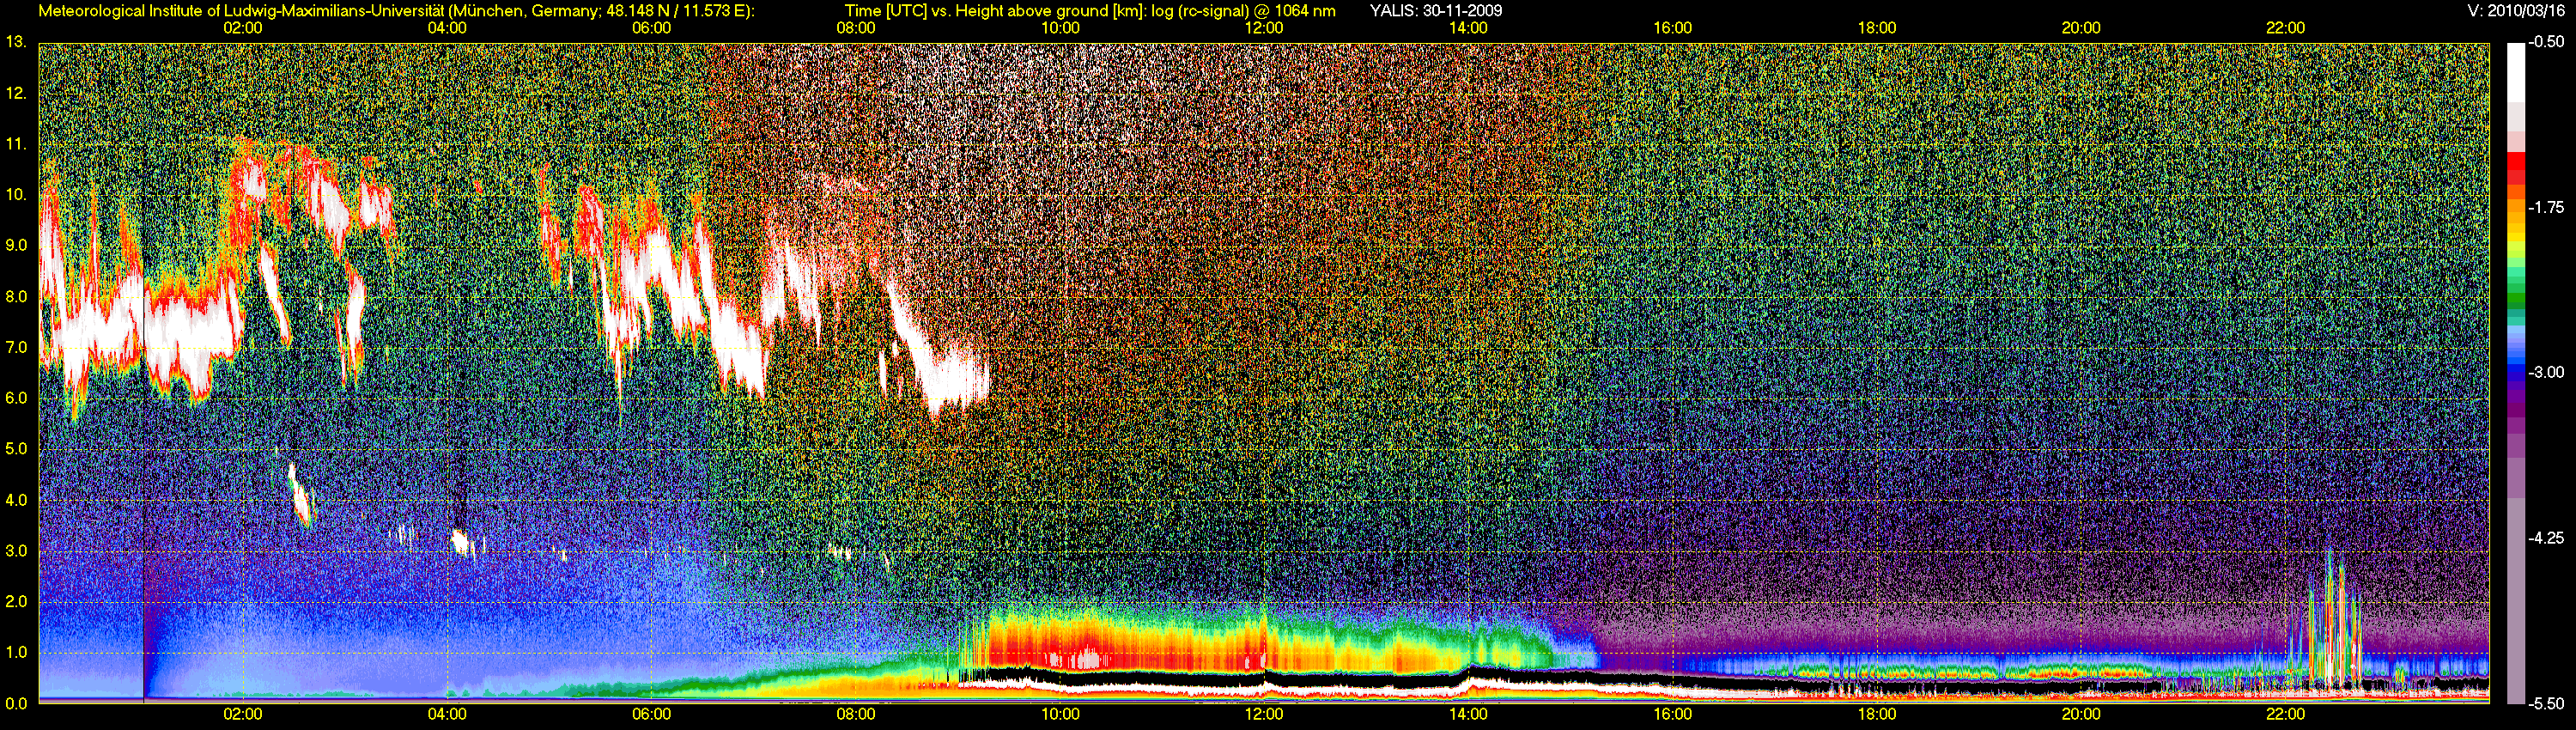Click the 16:00 label on the bottom time axis
This screenshot has width=2576, height=730.
click(x=1673, y=714)
